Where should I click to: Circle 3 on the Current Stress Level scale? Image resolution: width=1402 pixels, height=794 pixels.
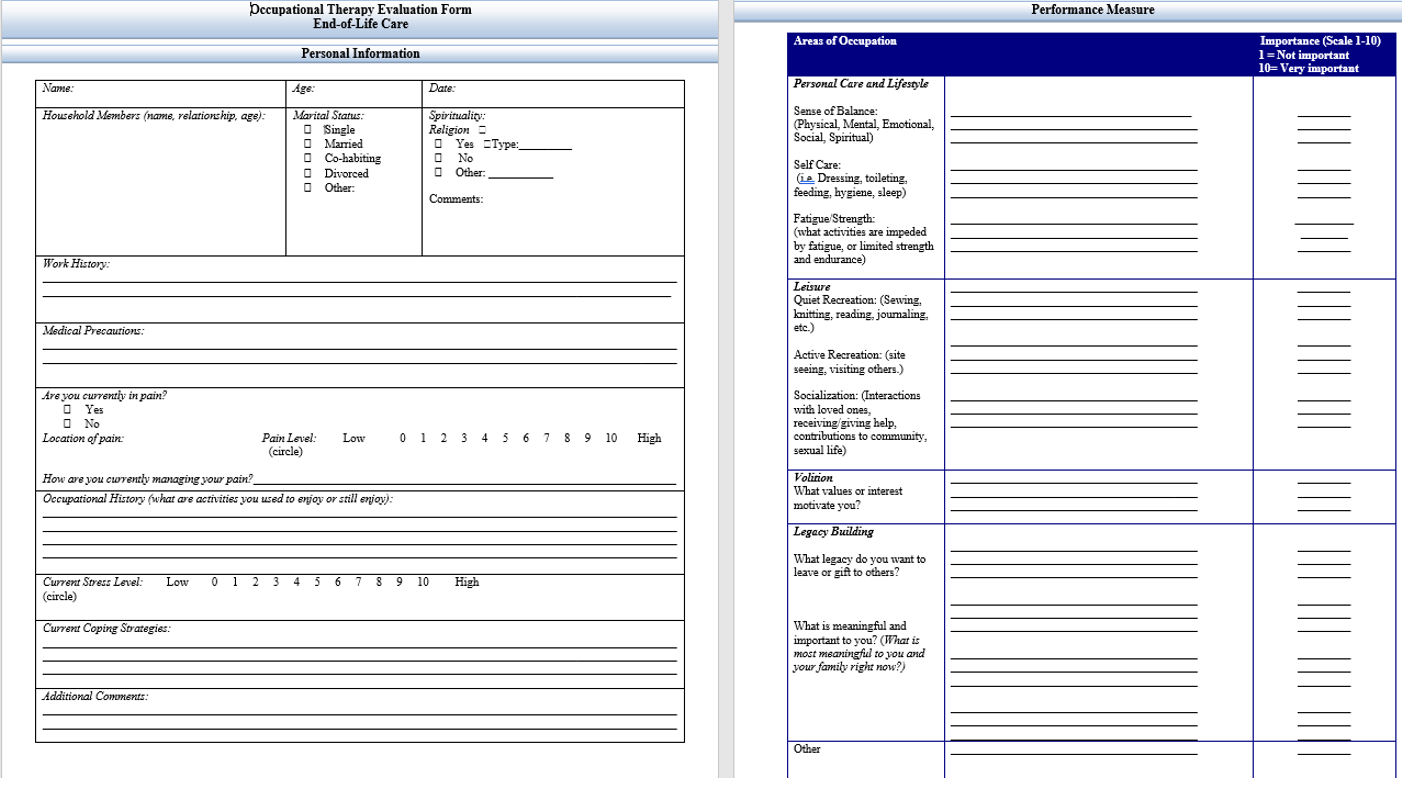tap(276, 581)
